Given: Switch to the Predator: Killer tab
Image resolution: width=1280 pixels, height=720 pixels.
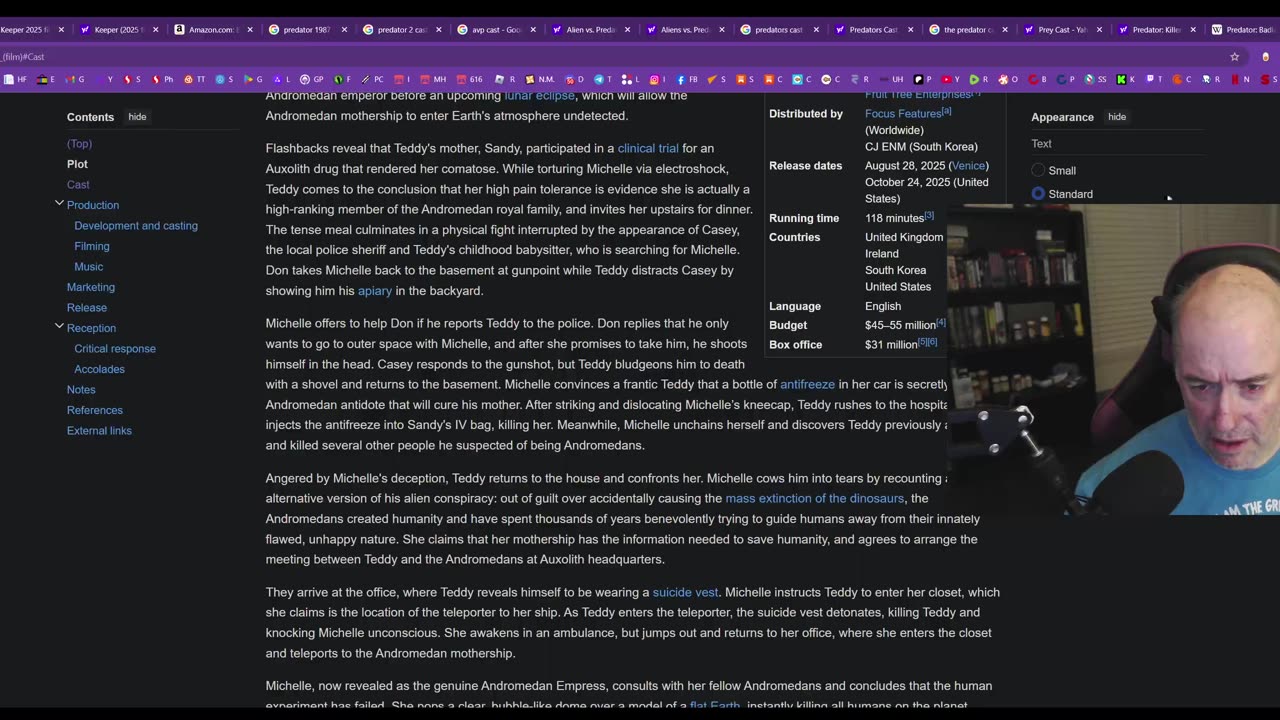Looking at the screenshot, I should 1155,29.
